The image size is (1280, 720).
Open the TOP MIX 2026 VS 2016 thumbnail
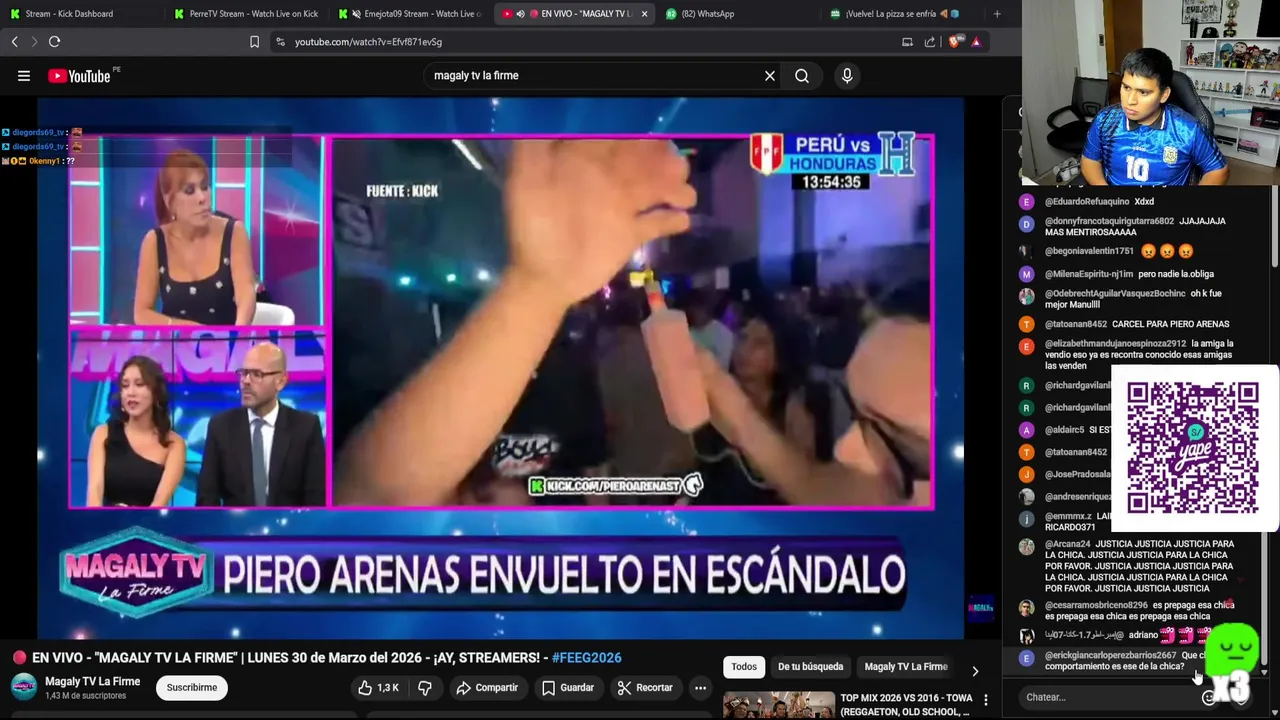click(779, 705)
